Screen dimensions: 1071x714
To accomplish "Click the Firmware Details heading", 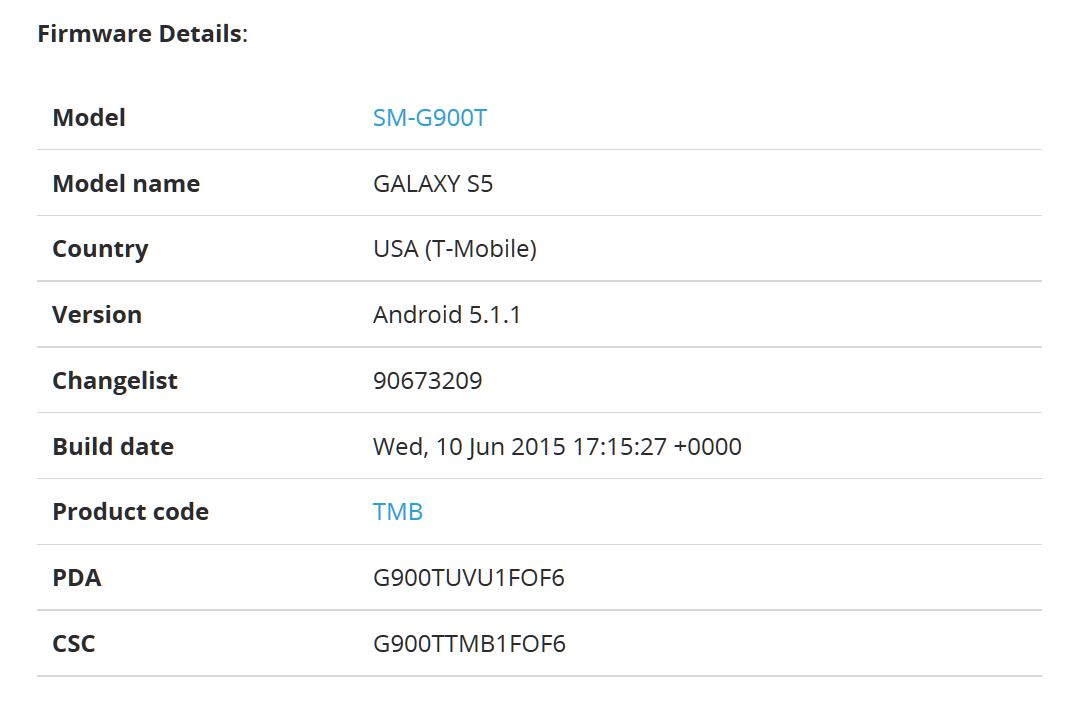I will coord(143,33).
